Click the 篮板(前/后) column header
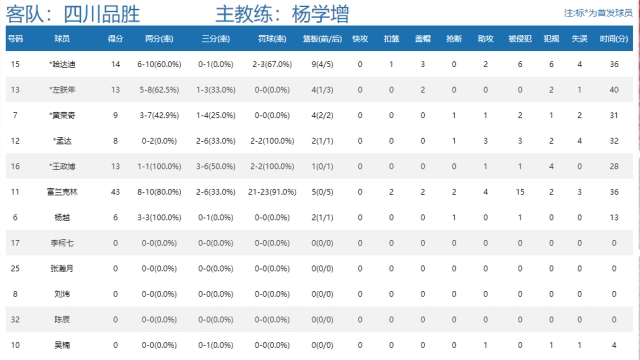The height and width of the screenshot is (360, 640). click(322, 39)
